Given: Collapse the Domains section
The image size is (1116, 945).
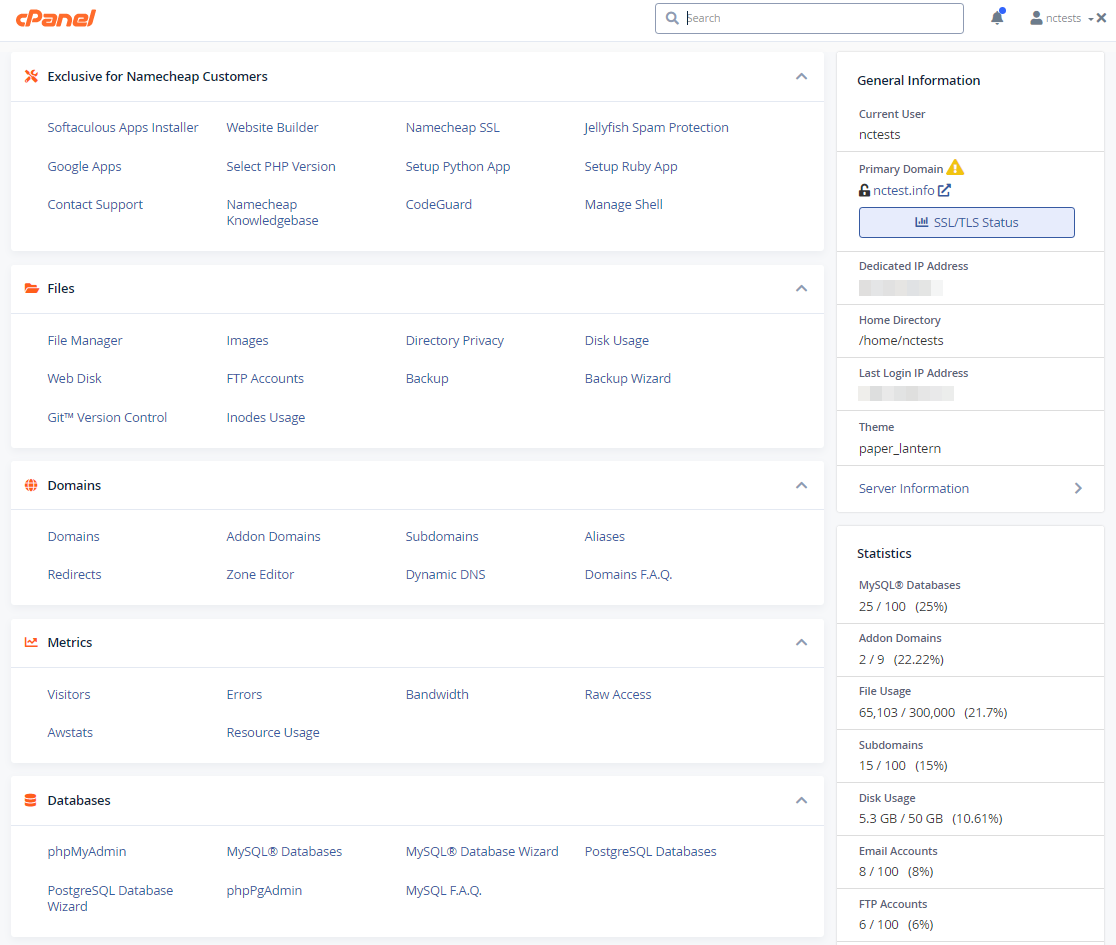Looking at the screenshot, I should click(x=801, y=485).
